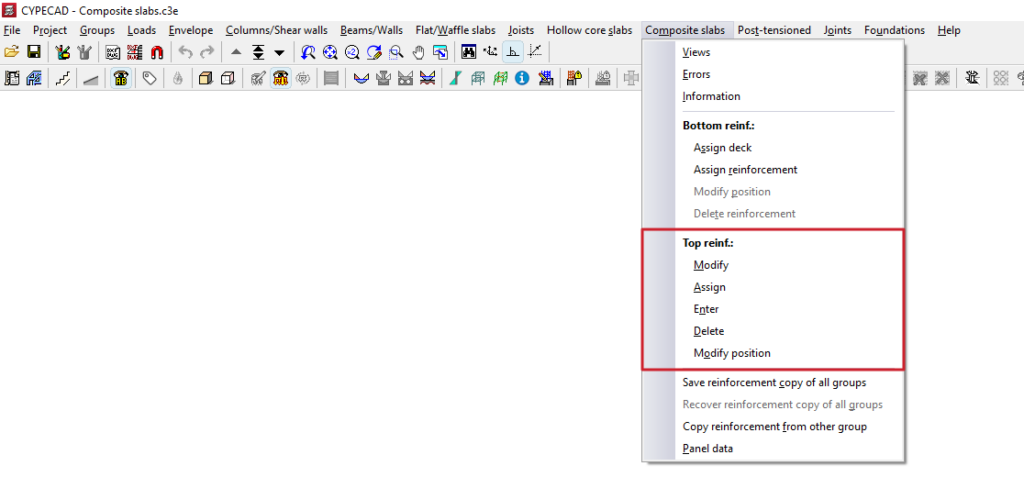This screenshot has height=488, width=1024.
Task: Open the Envelope menu
Action: tap(191, 30)
